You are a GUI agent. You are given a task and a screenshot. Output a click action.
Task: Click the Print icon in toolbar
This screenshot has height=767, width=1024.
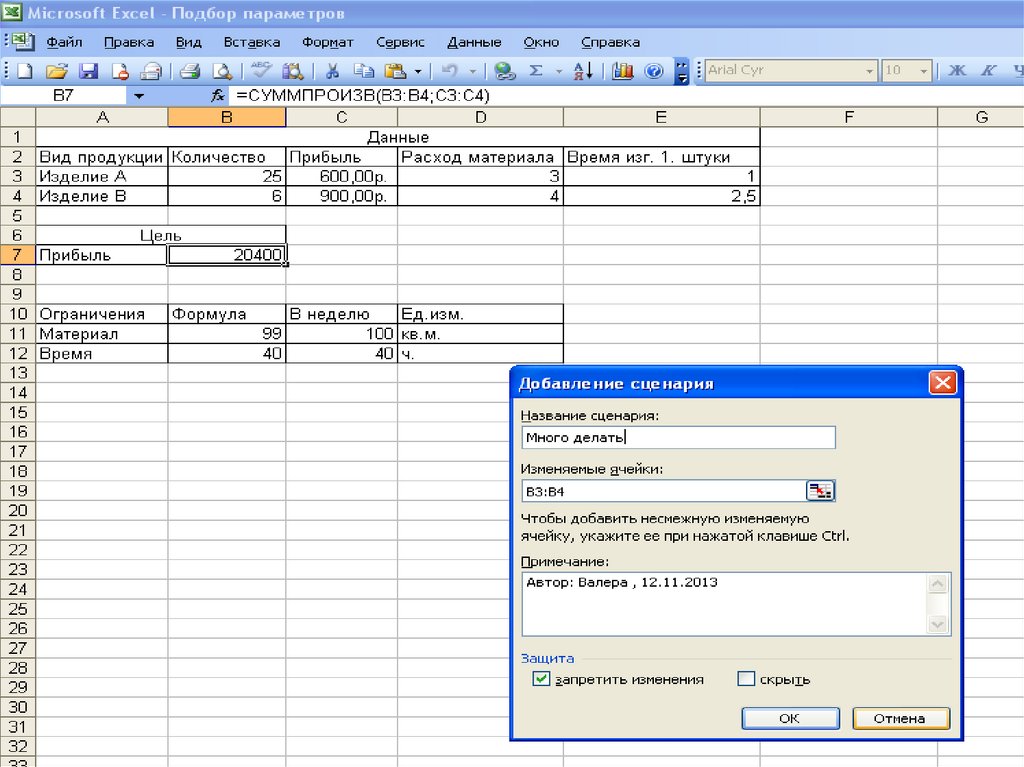tap(191, 71)
